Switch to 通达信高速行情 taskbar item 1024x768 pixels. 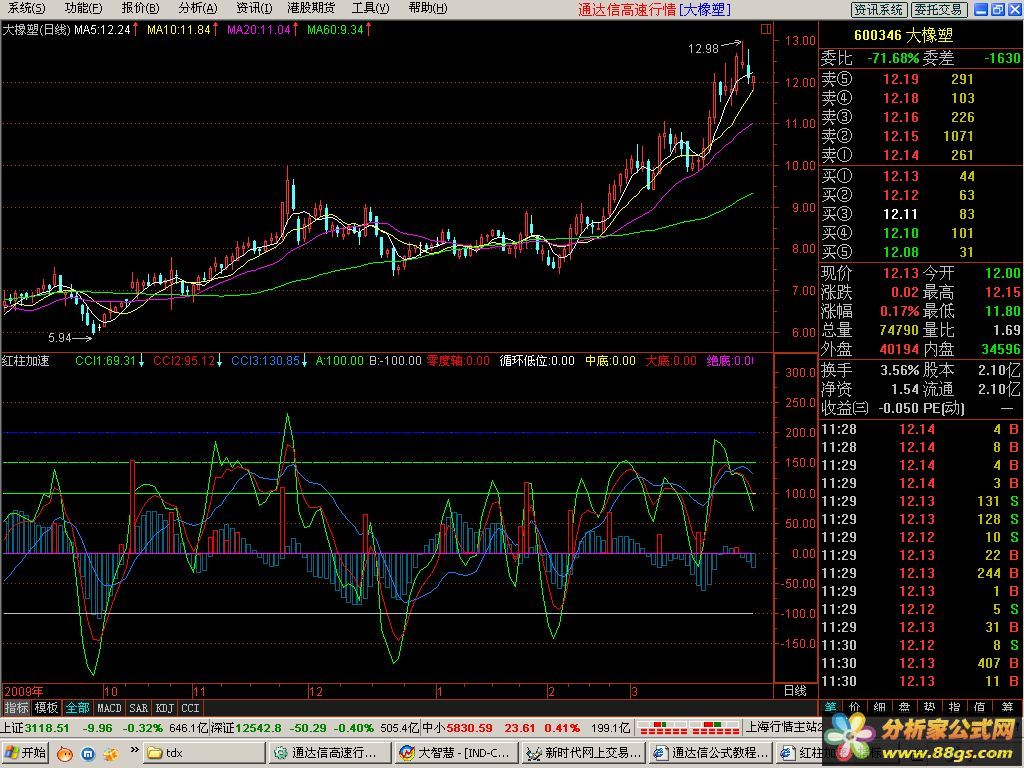[x=330, y=753]
